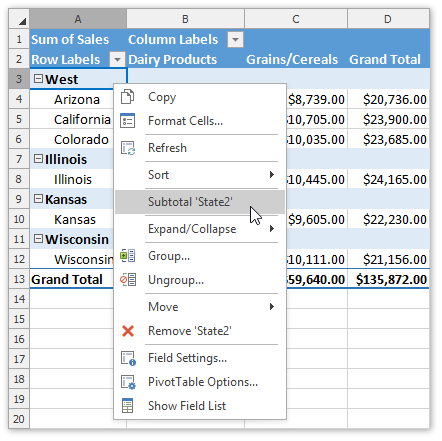442x441 pixels.
Task: Choose Show Field List entry
Action: coord(199,406)
